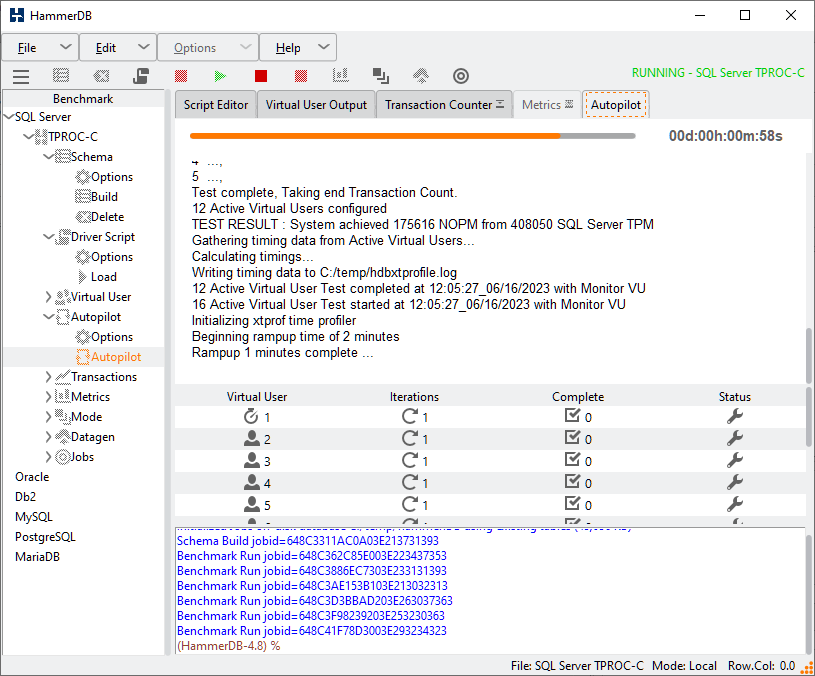The width and height of the screenshot is (815, 676).
Task: Click the Options menu in the menu bar
Action: pyautogui.click(x=208, y=48)
